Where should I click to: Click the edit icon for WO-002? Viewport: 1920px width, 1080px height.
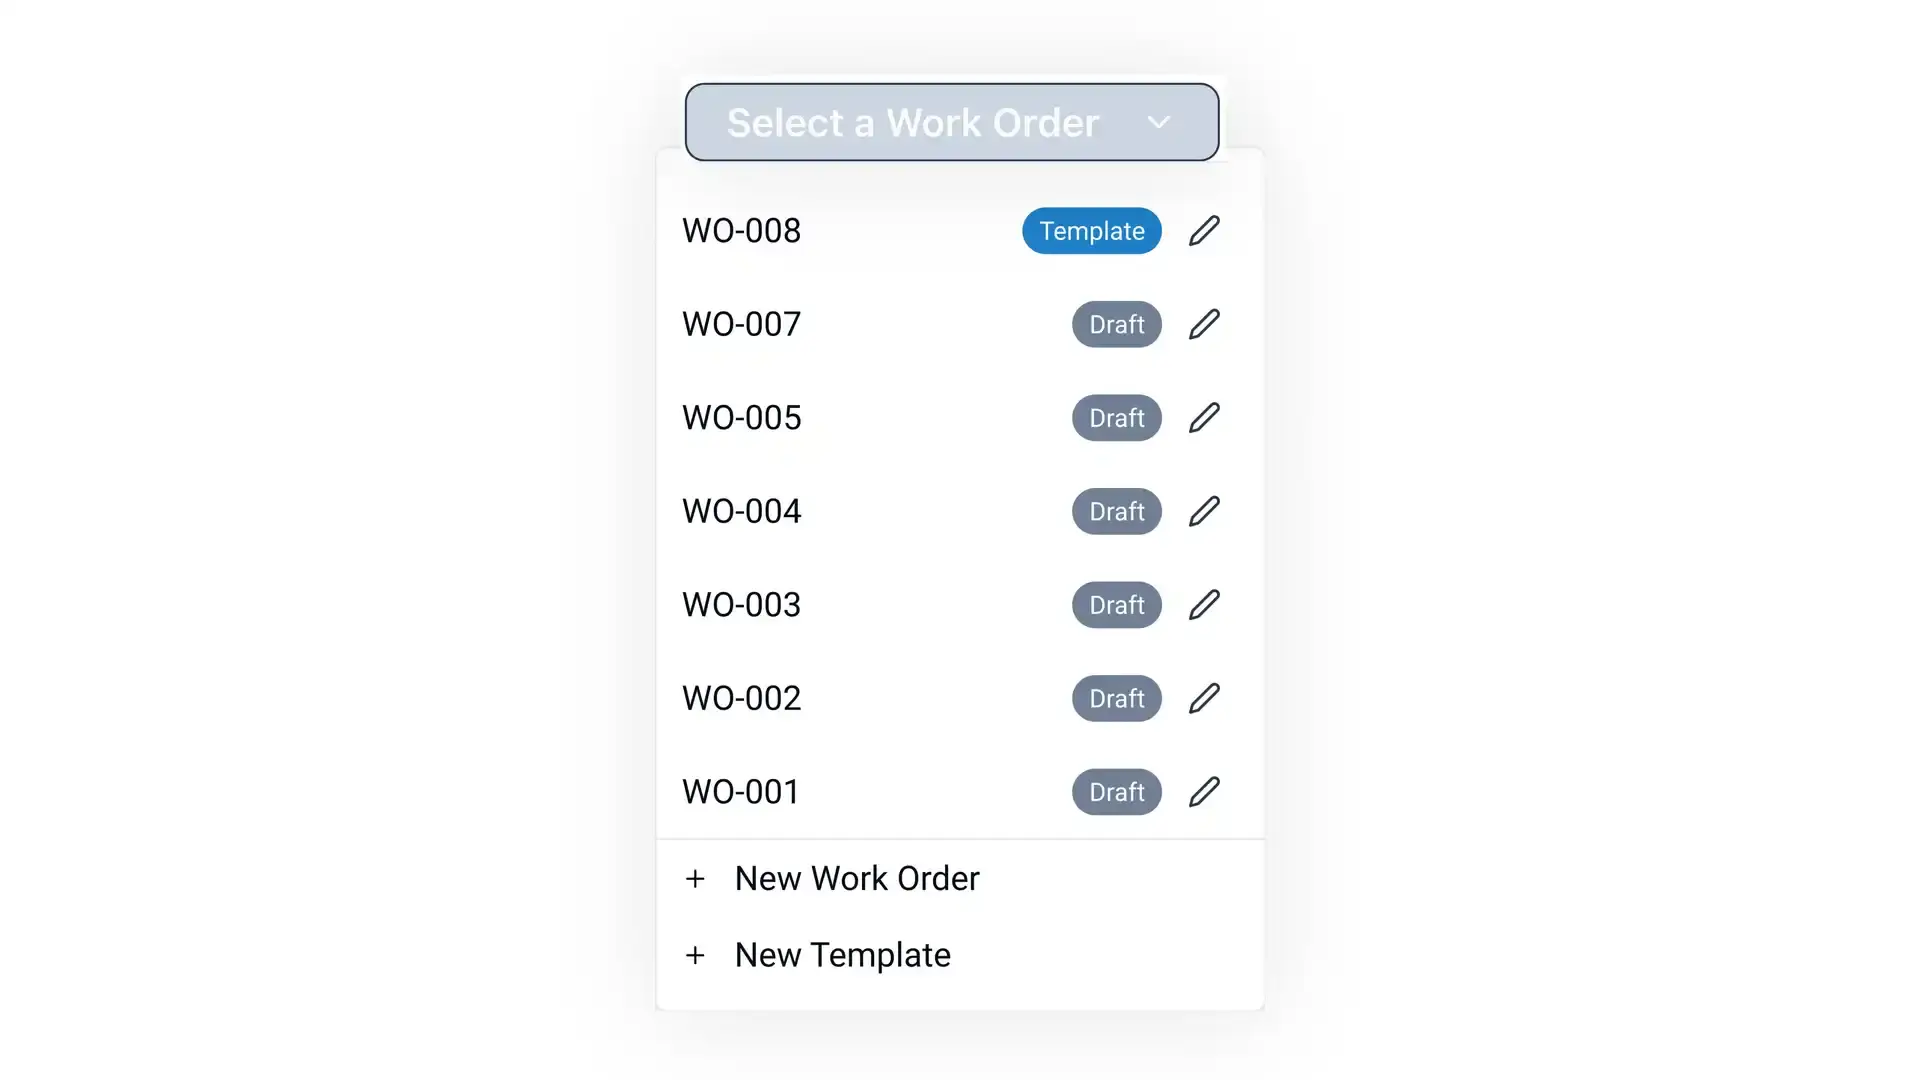coord(1204,698)
